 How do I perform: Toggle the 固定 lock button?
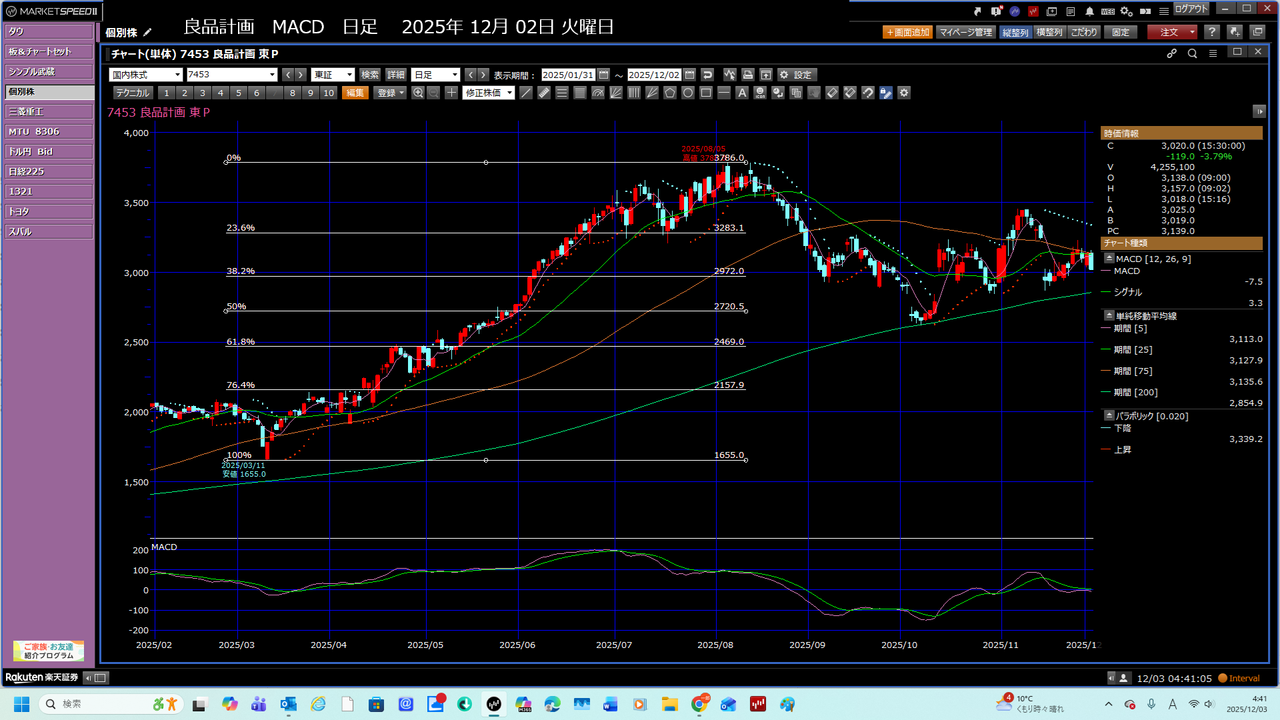(1121, 32)
